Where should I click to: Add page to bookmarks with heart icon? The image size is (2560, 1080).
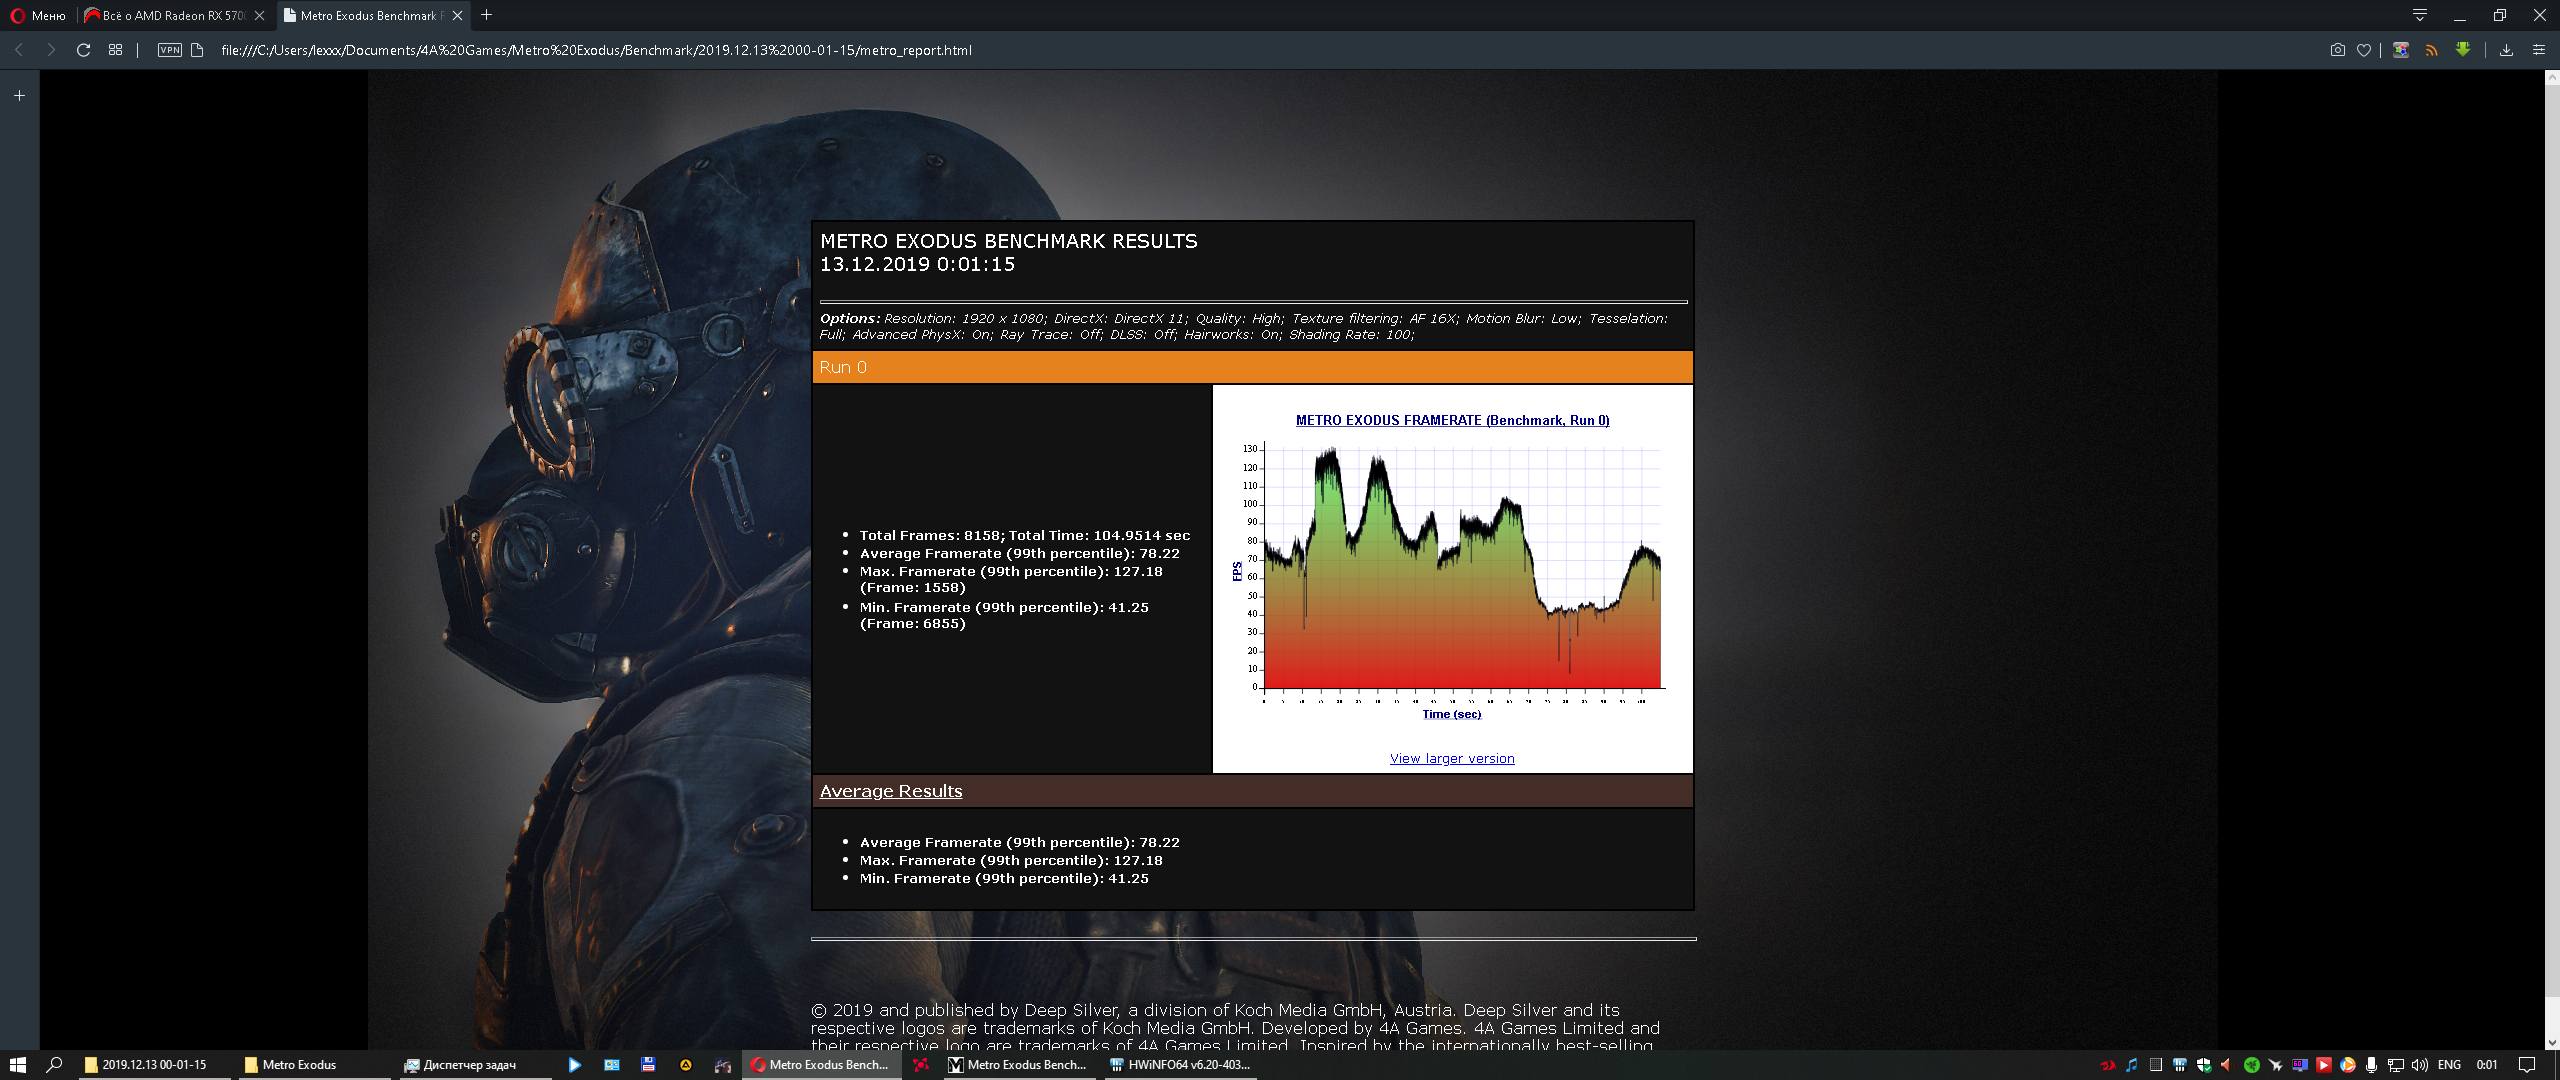pyautogui.click(x=2364, y=50)
